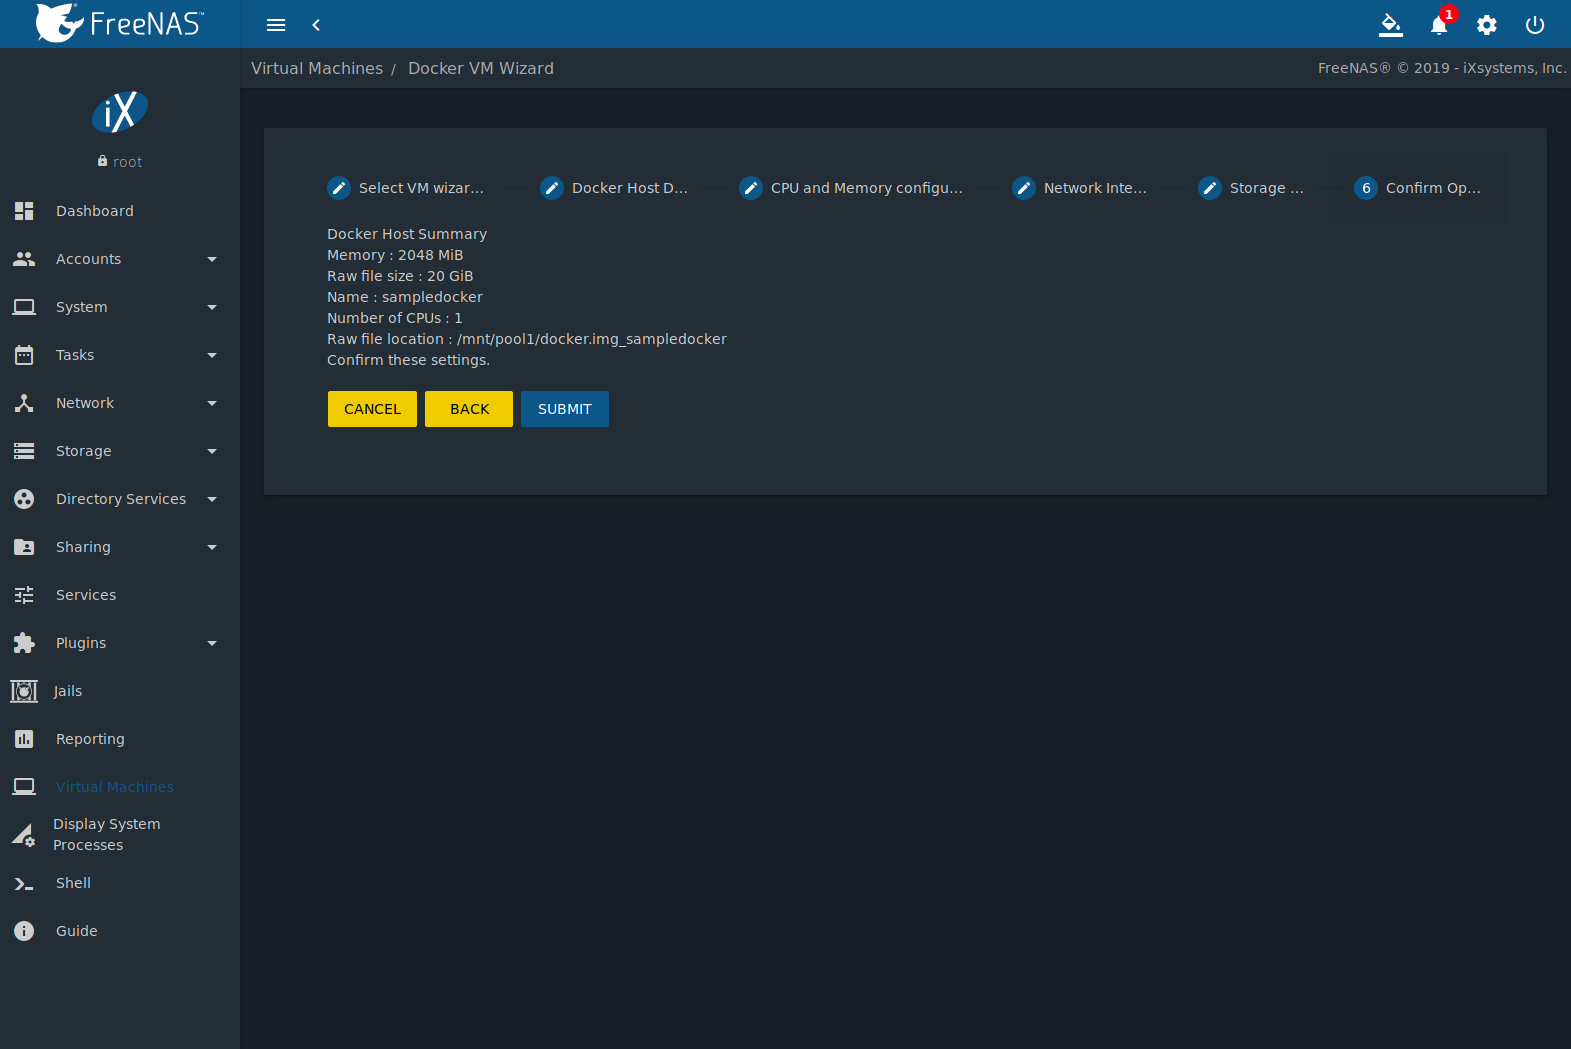Screen dimensions: 1571x1049
Task: Expand the System menu arrow
Action: pos(212,307)
